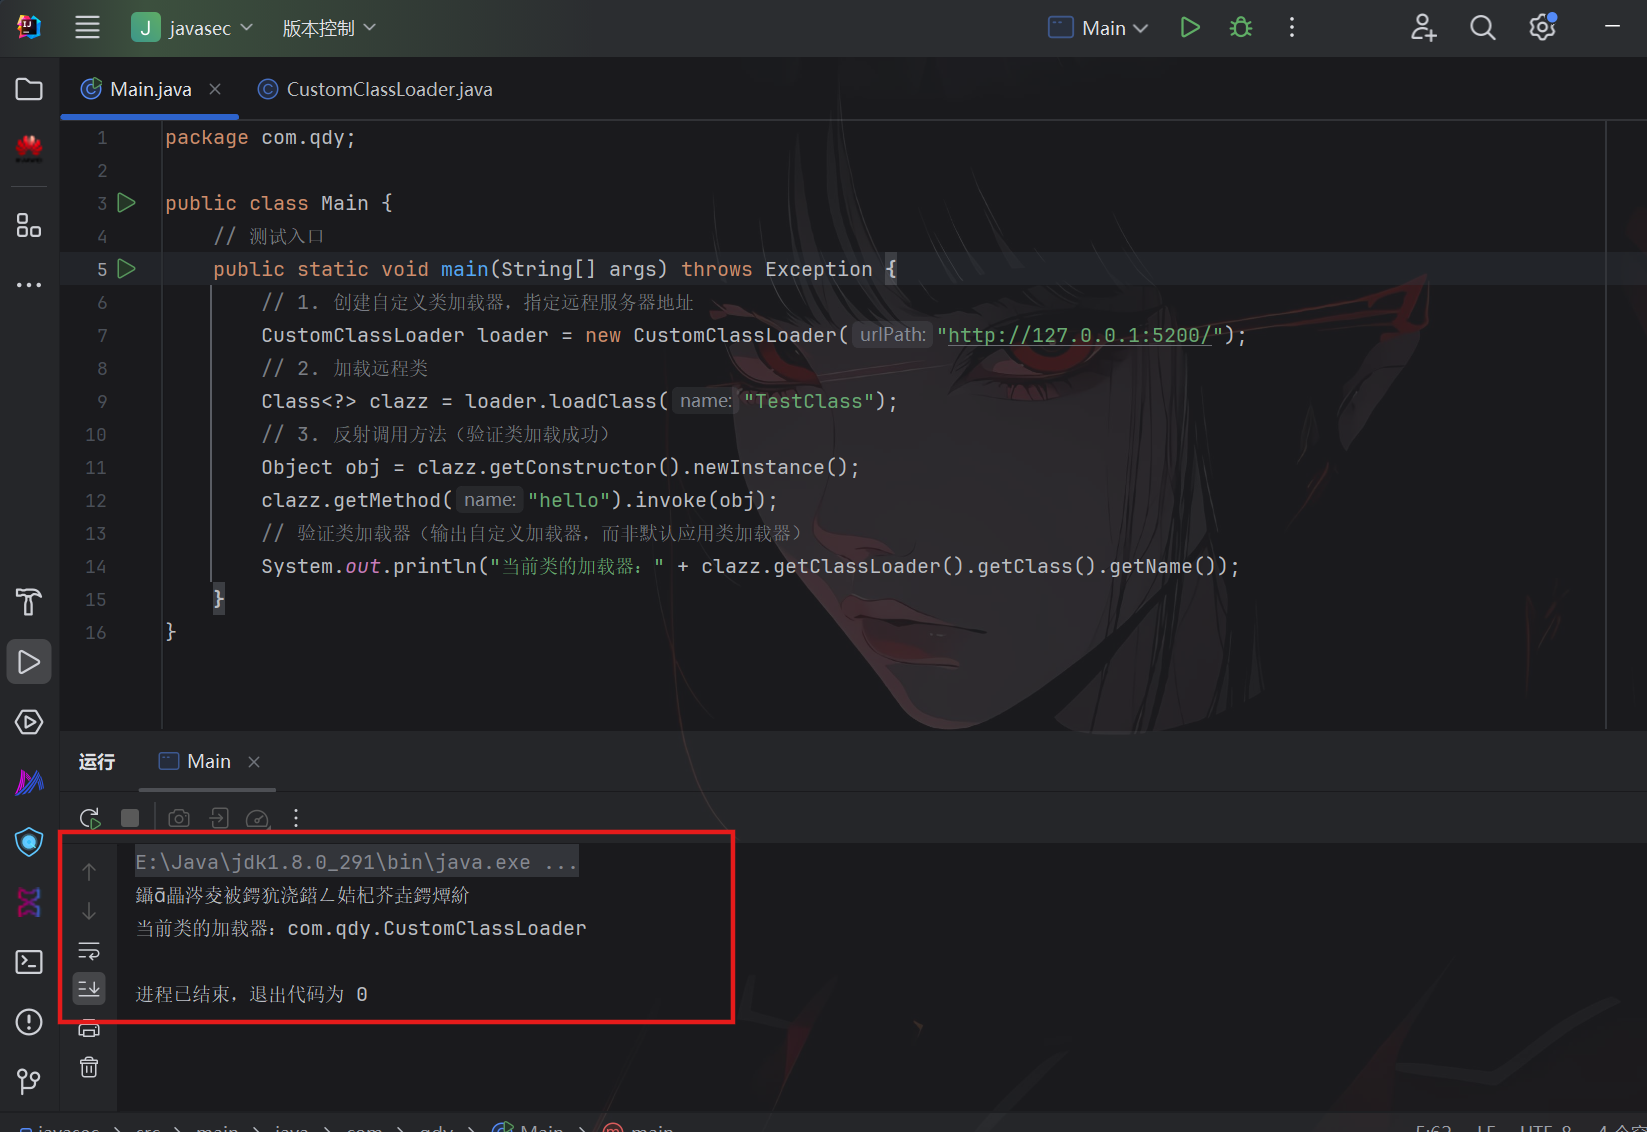Open the Build hammer tool window
Viewport: 1647px width, 1132px height.
click(x=29, y=601)
